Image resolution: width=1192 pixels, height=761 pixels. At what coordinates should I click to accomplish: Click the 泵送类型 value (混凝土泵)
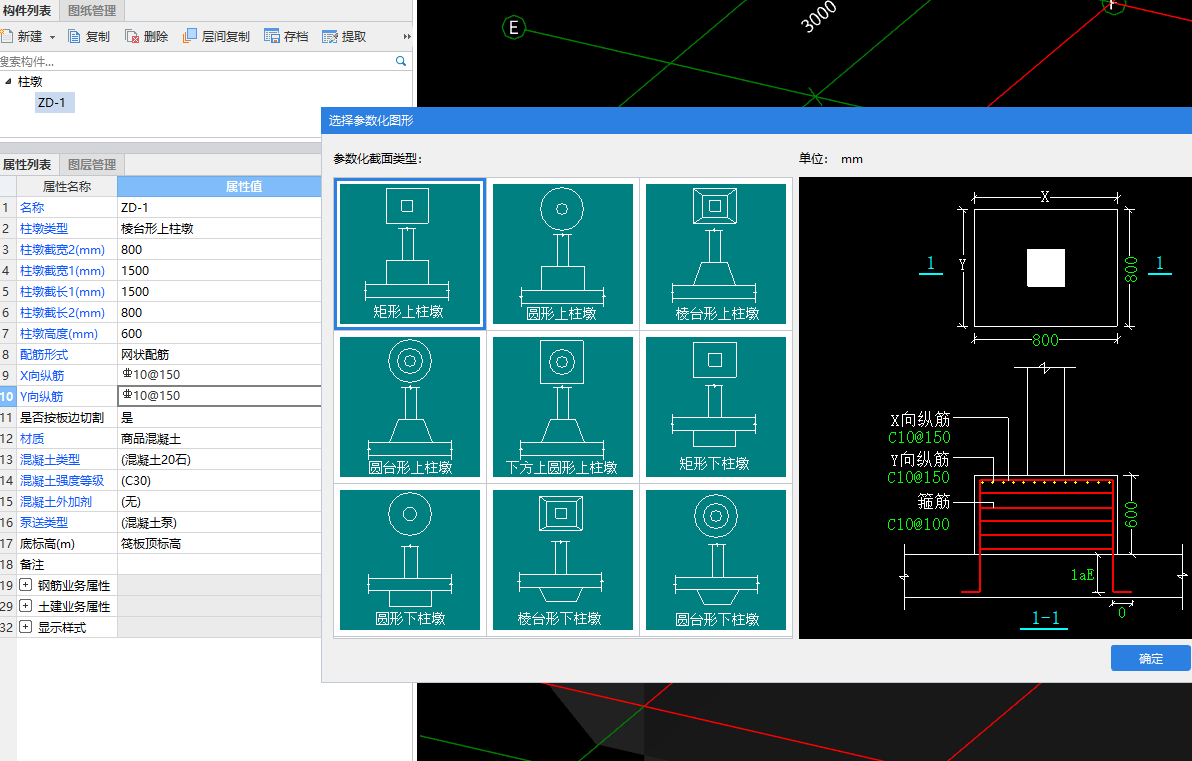[x=219, y=522]
